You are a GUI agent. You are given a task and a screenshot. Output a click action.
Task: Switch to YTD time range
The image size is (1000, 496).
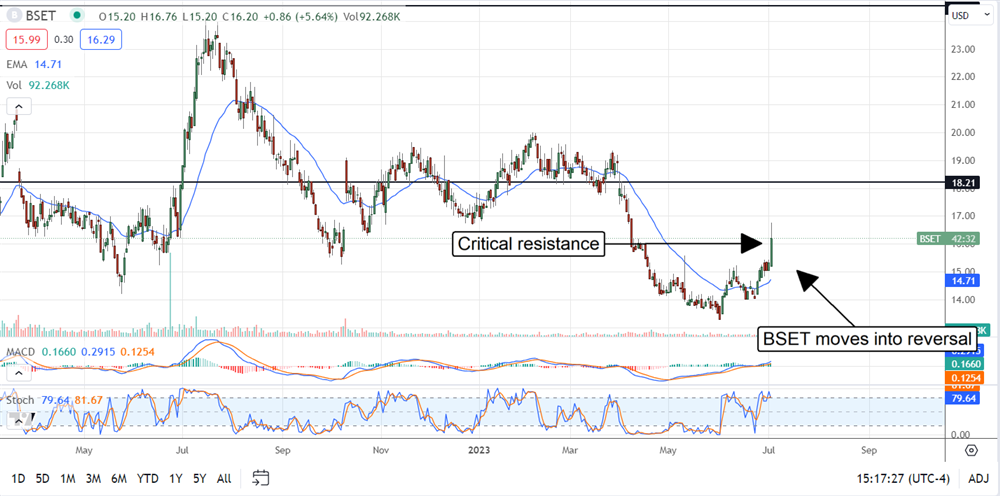[x=147, y=477]
